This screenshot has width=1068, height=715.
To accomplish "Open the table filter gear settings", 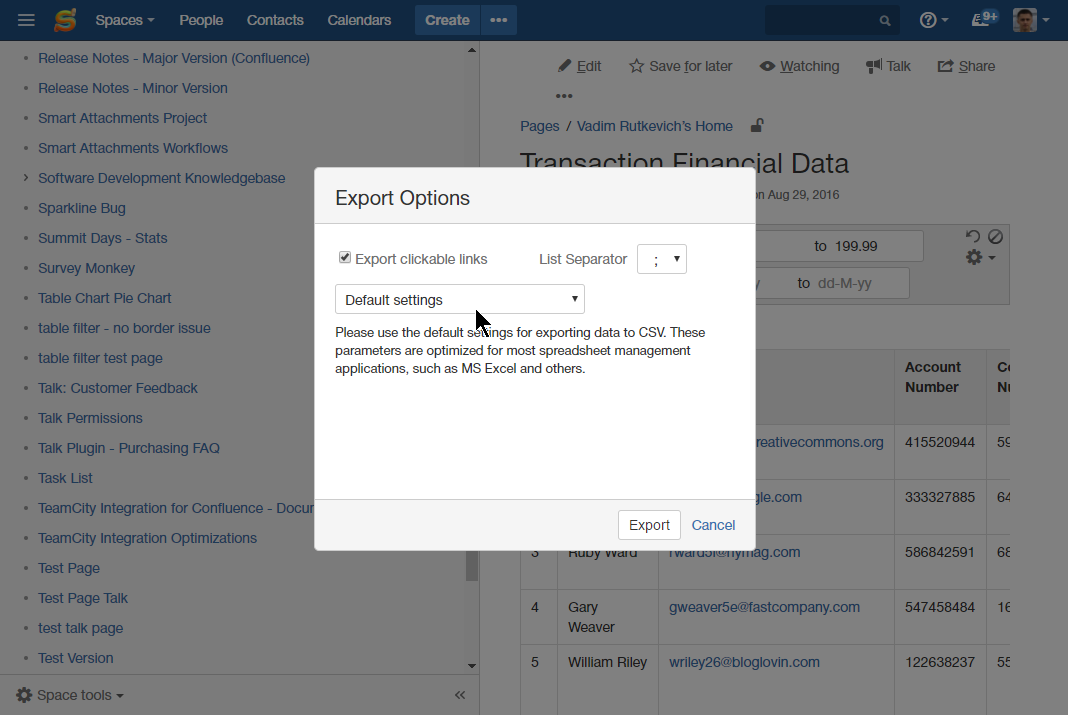I will 979,258.
